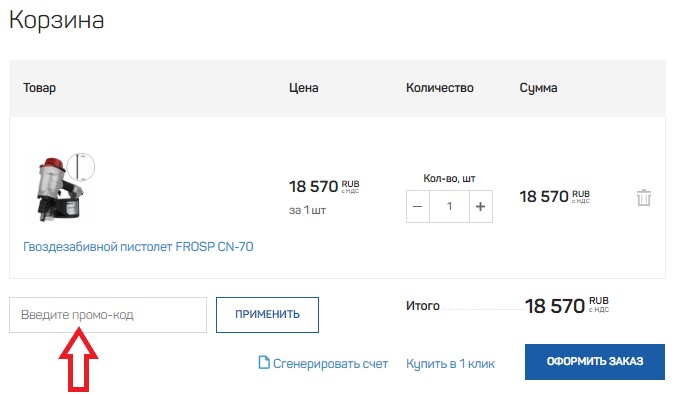Viewport: 675px width, 395px height.
Task: Delete the item using the trash icon
Action: (x=644, y=198)
